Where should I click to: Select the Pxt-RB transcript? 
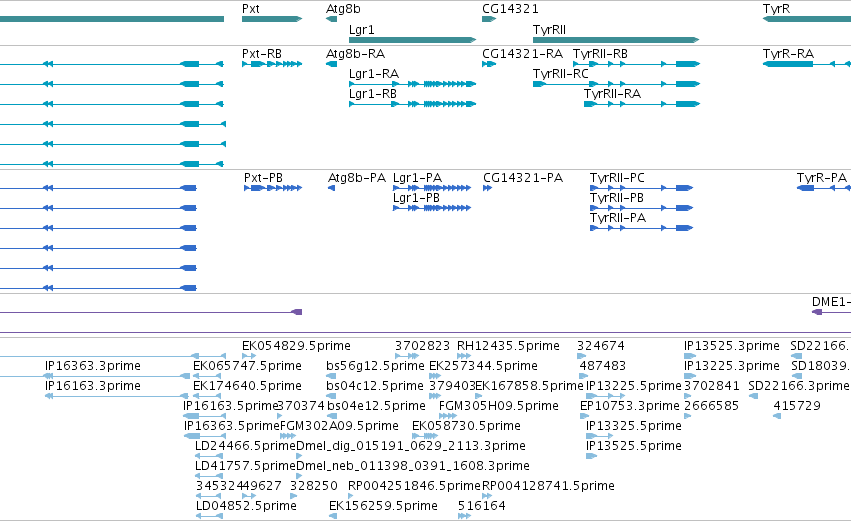tap(272, 64)
